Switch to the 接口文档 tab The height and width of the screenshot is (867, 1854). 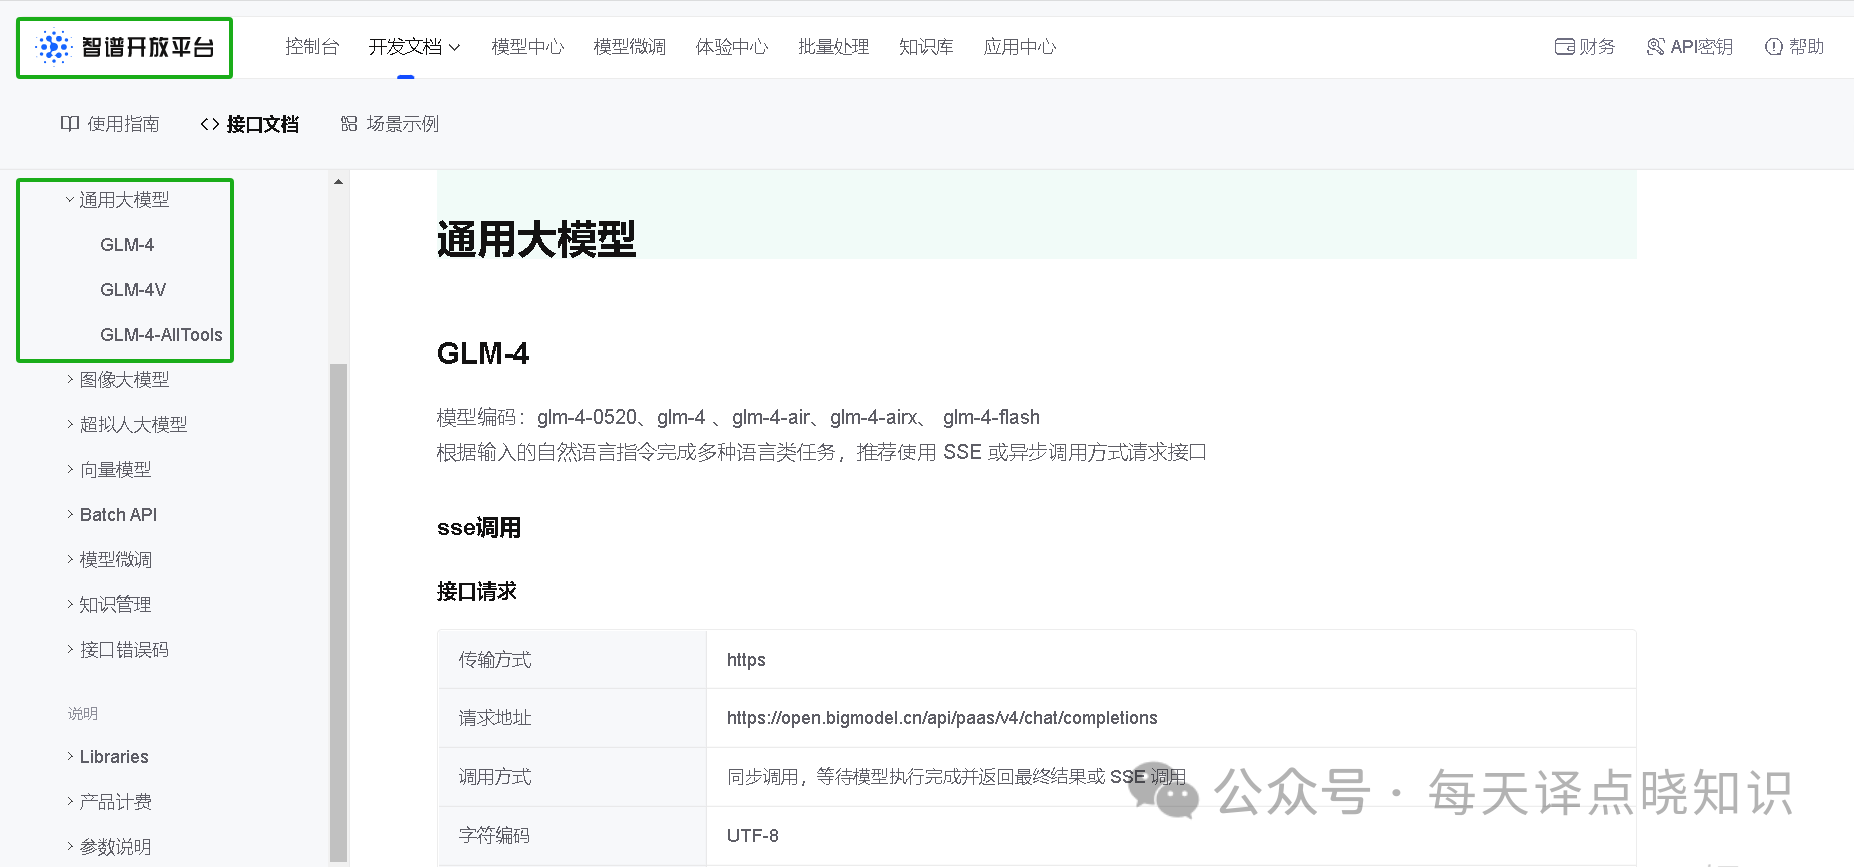(250, 124)
